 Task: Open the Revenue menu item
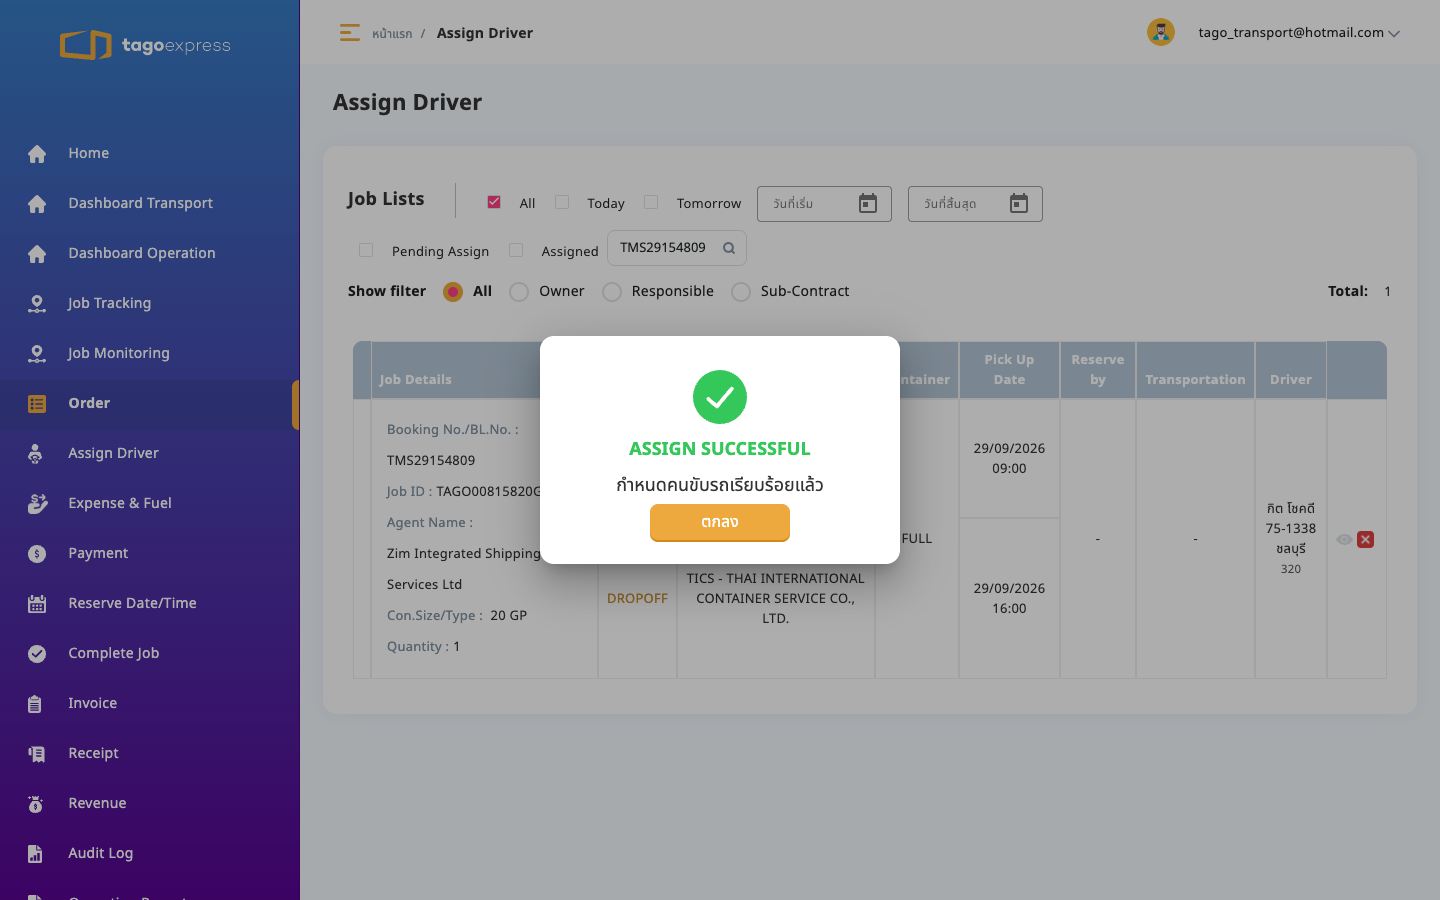(x=150, y=803)
